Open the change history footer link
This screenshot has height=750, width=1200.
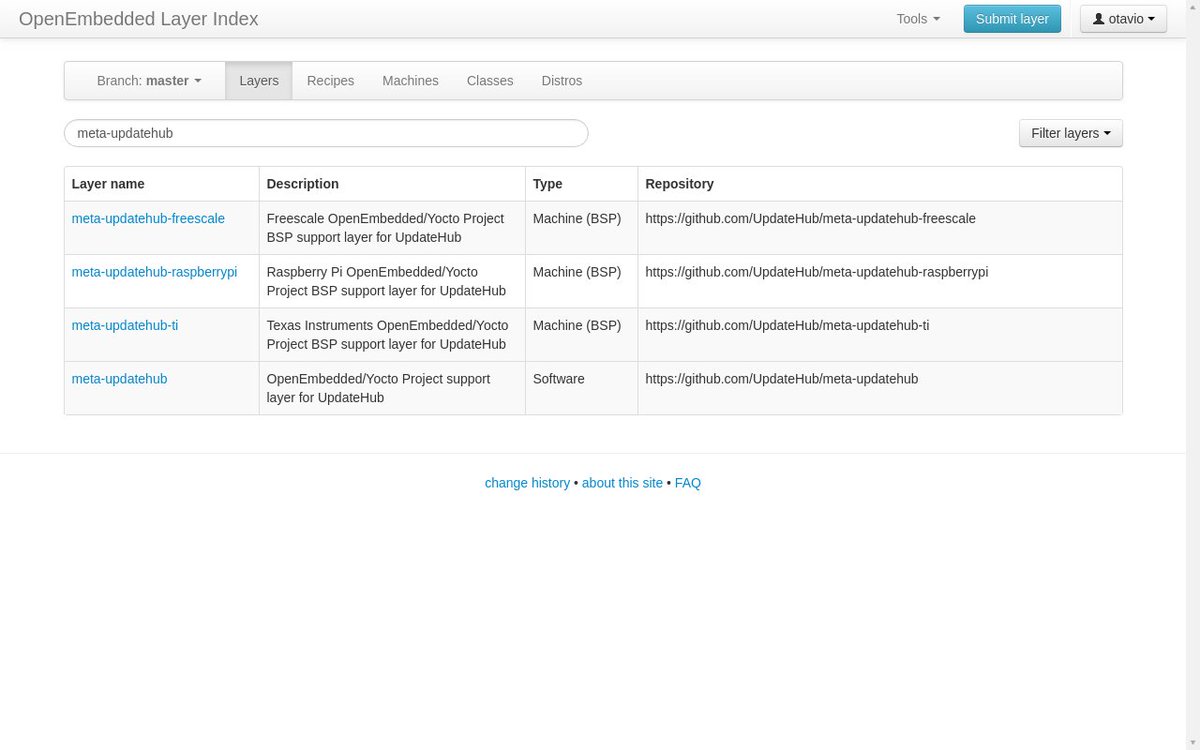[527, 483]
